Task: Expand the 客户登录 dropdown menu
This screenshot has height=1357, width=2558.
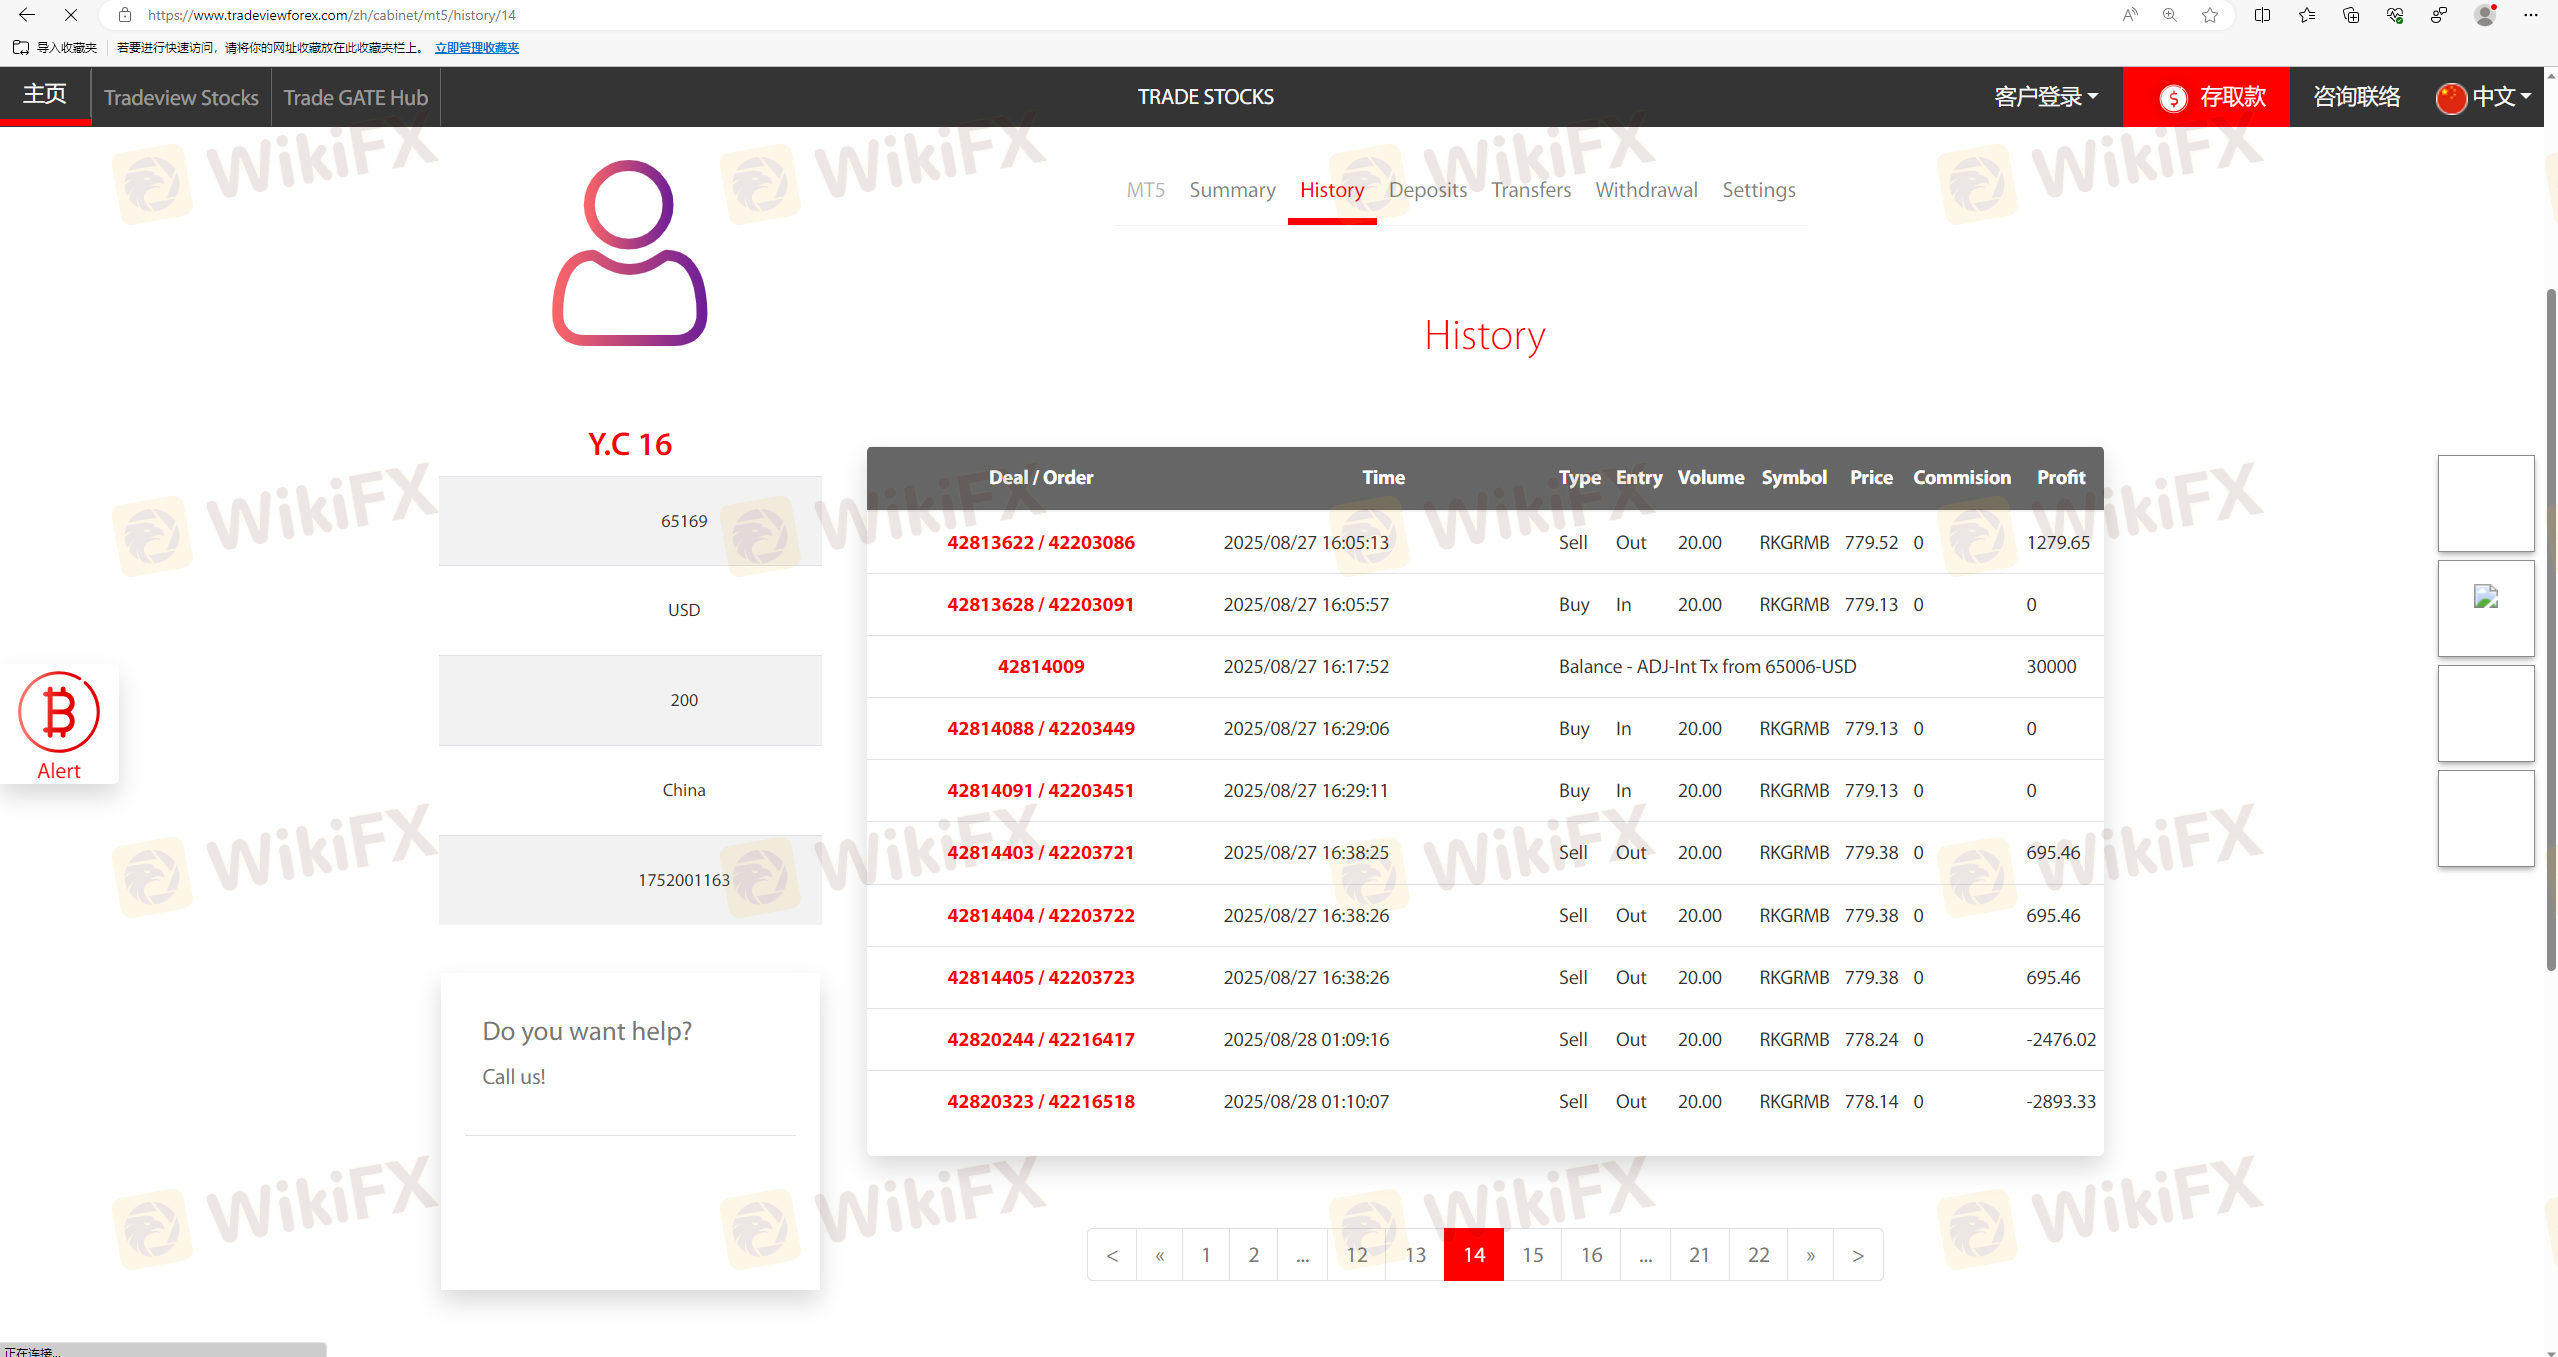Action: point(2046,97)
